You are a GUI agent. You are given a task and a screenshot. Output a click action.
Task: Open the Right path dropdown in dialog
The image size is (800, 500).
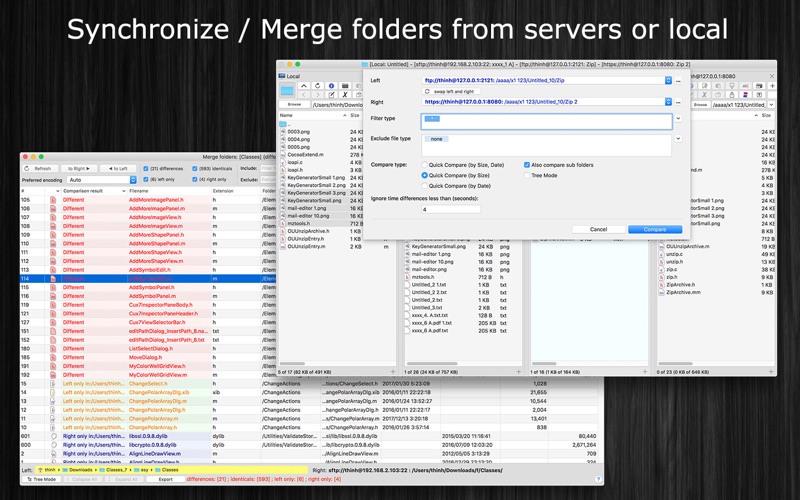coord(668,102)
